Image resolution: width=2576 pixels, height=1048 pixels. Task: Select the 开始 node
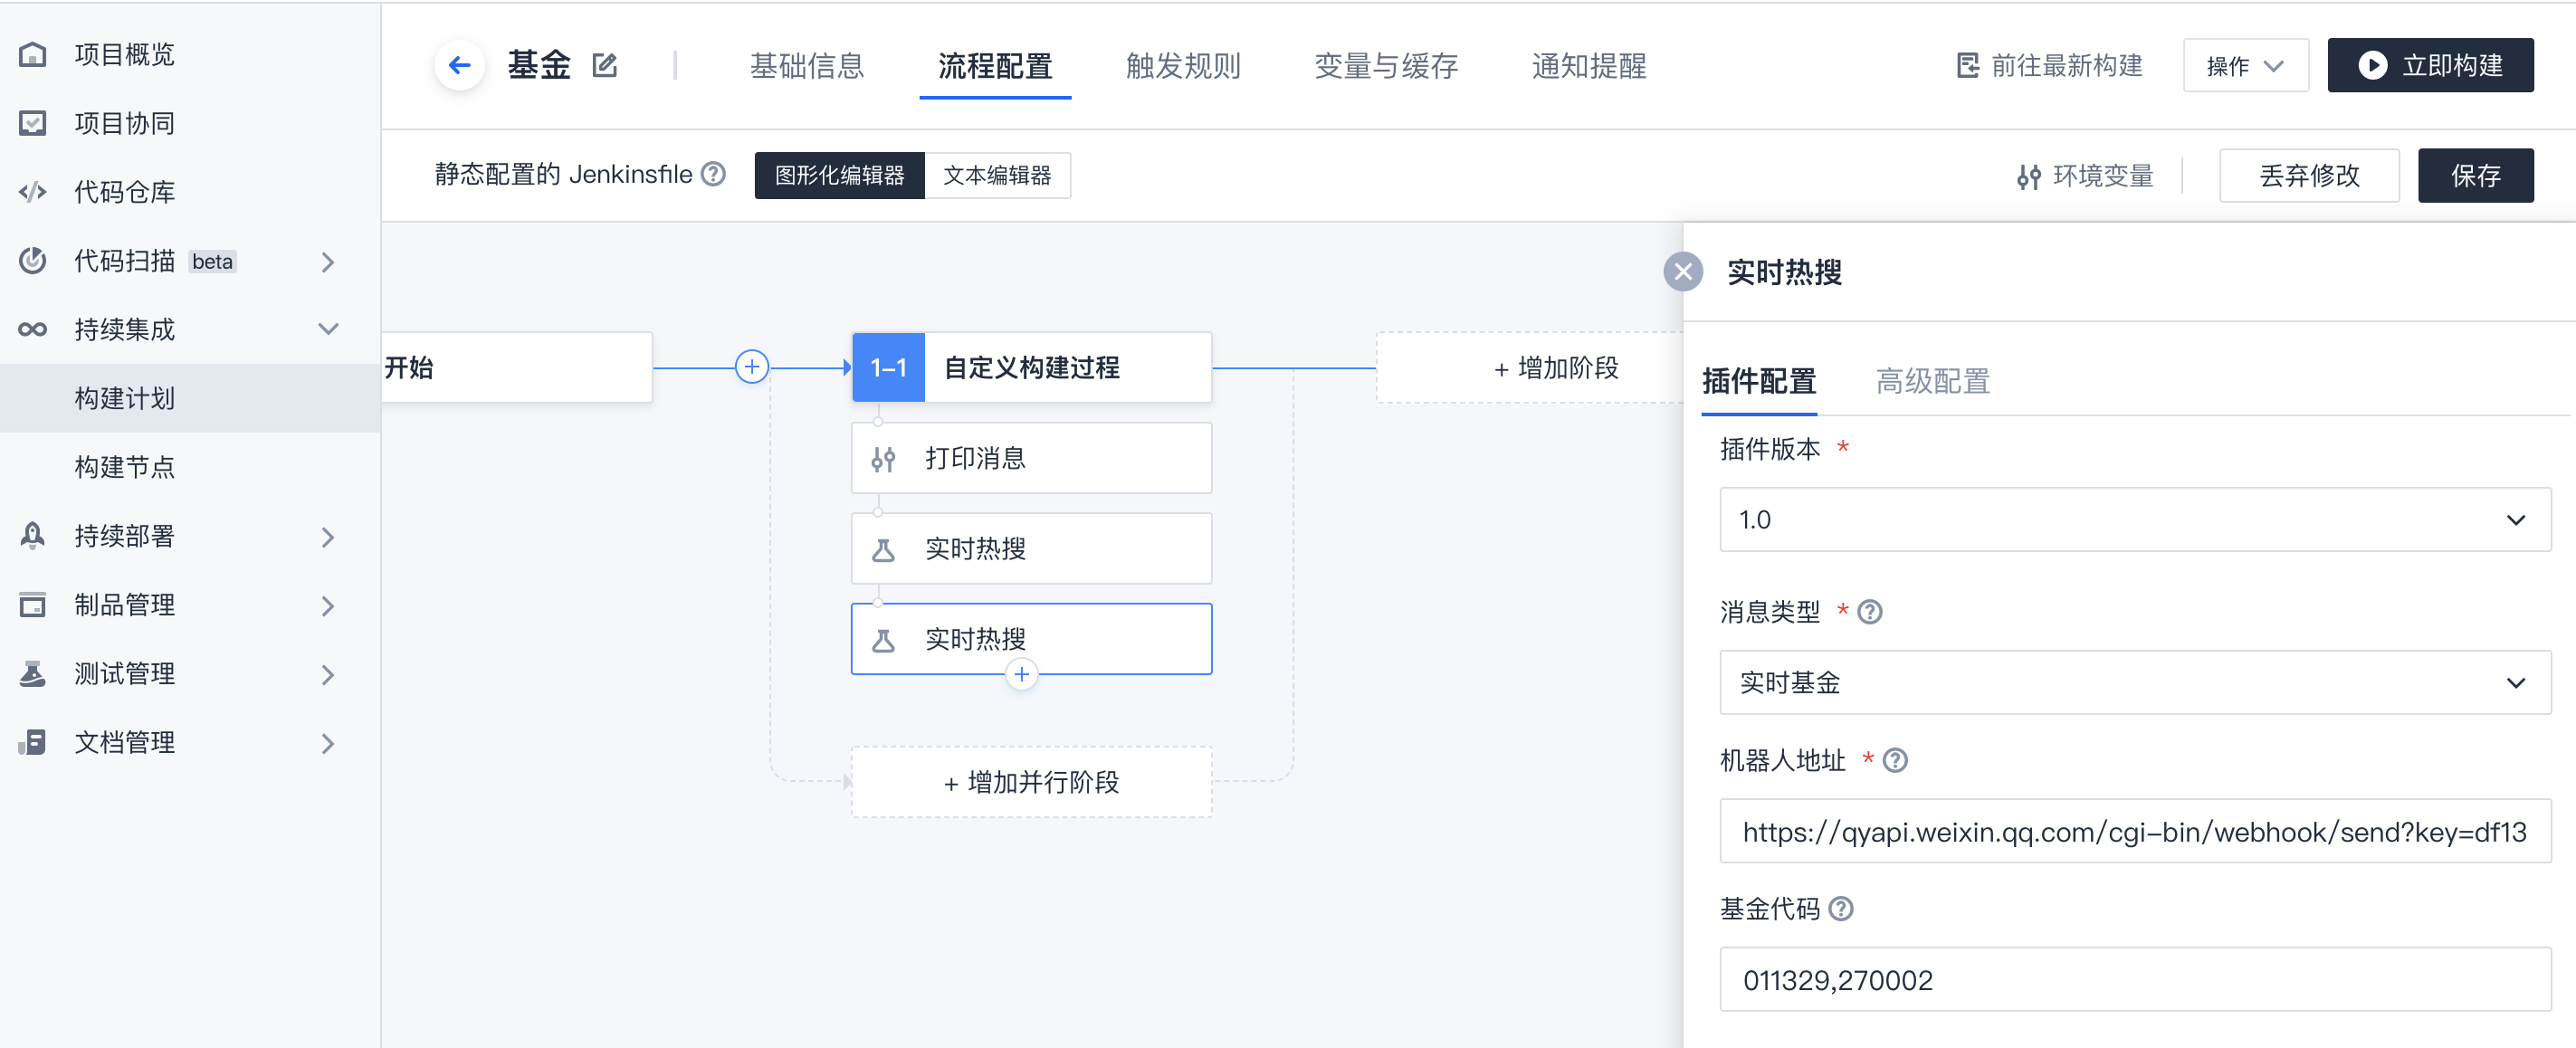[x=516, y=367]
